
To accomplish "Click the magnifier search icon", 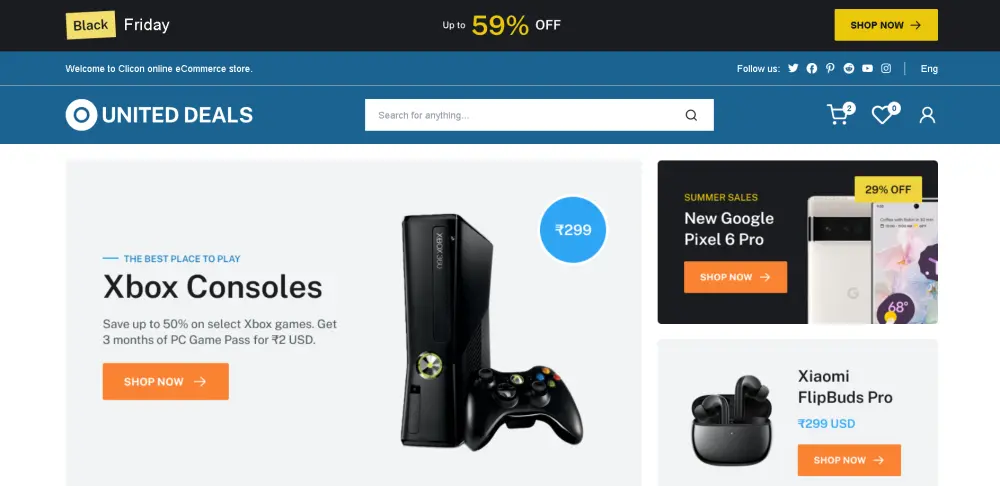I will [691, 115].
